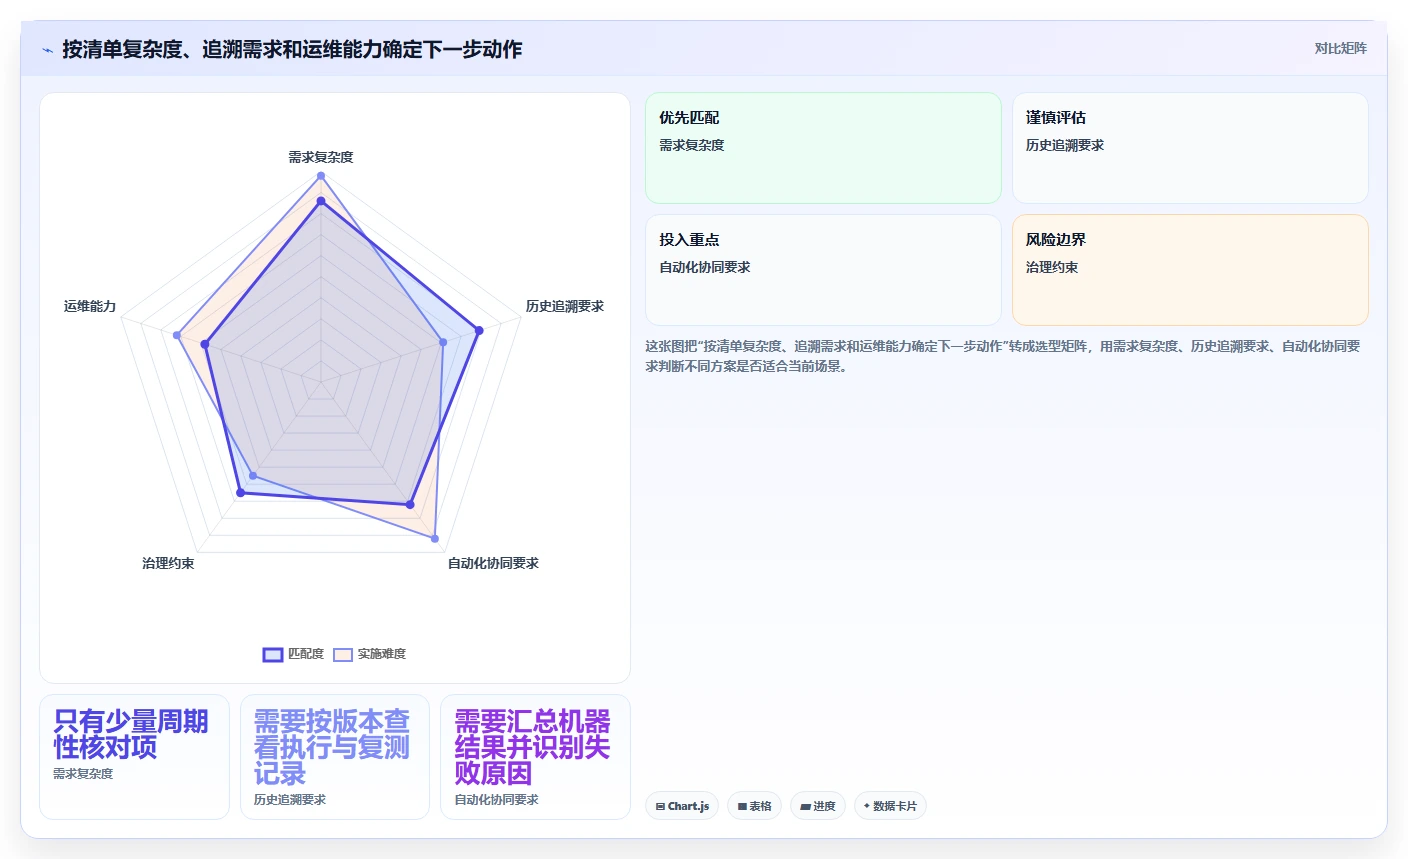Viewport: 1408px width, 859px height.
Task: Toggle the 匹配度 legend entry
Action: click(293, 654)
